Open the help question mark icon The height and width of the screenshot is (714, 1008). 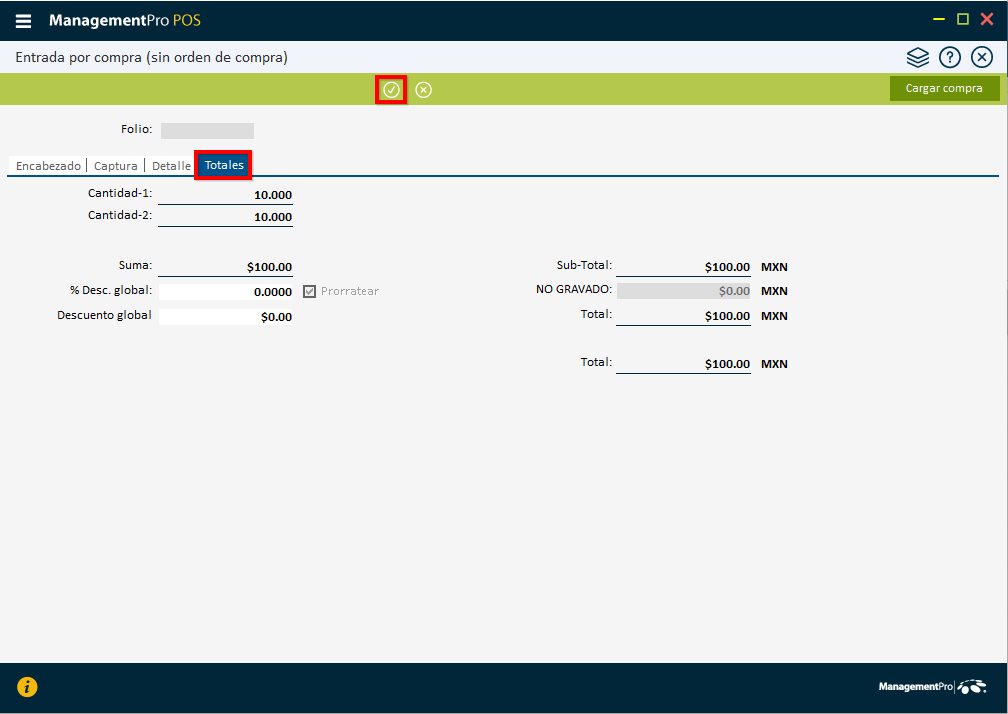pyautogui.click(x=950, y=58)
